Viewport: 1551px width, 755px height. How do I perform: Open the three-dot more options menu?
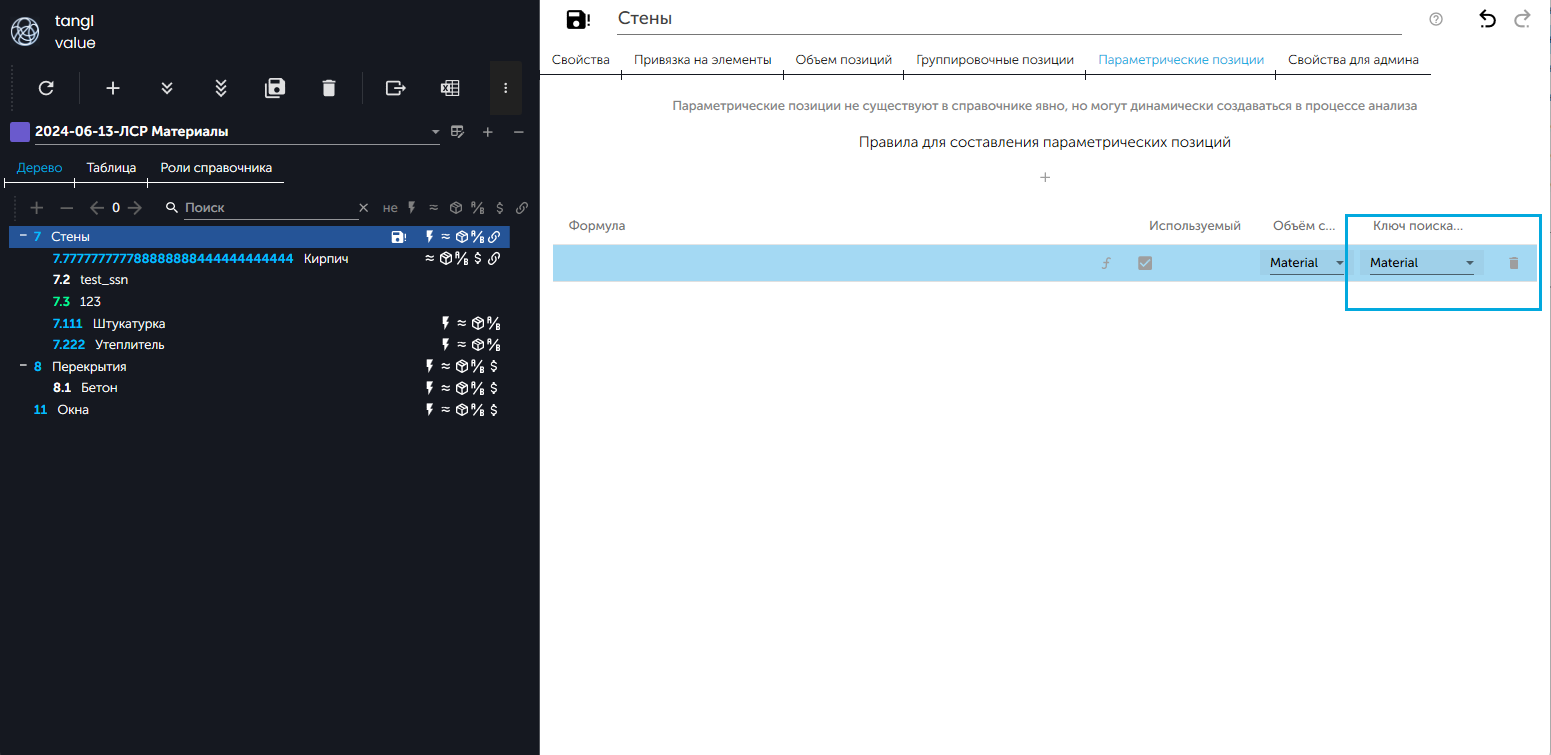coord(506,88)
